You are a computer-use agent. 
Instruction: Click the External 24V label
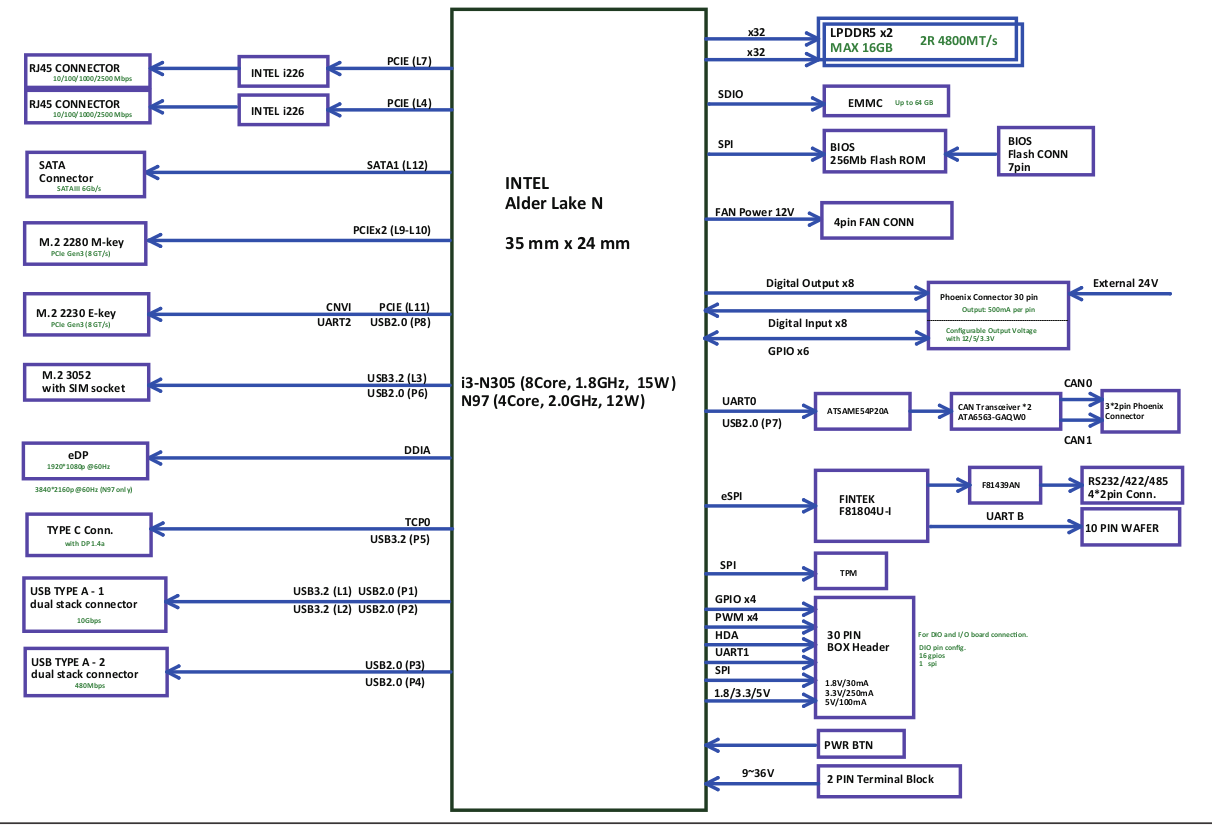pos(1125,283)
